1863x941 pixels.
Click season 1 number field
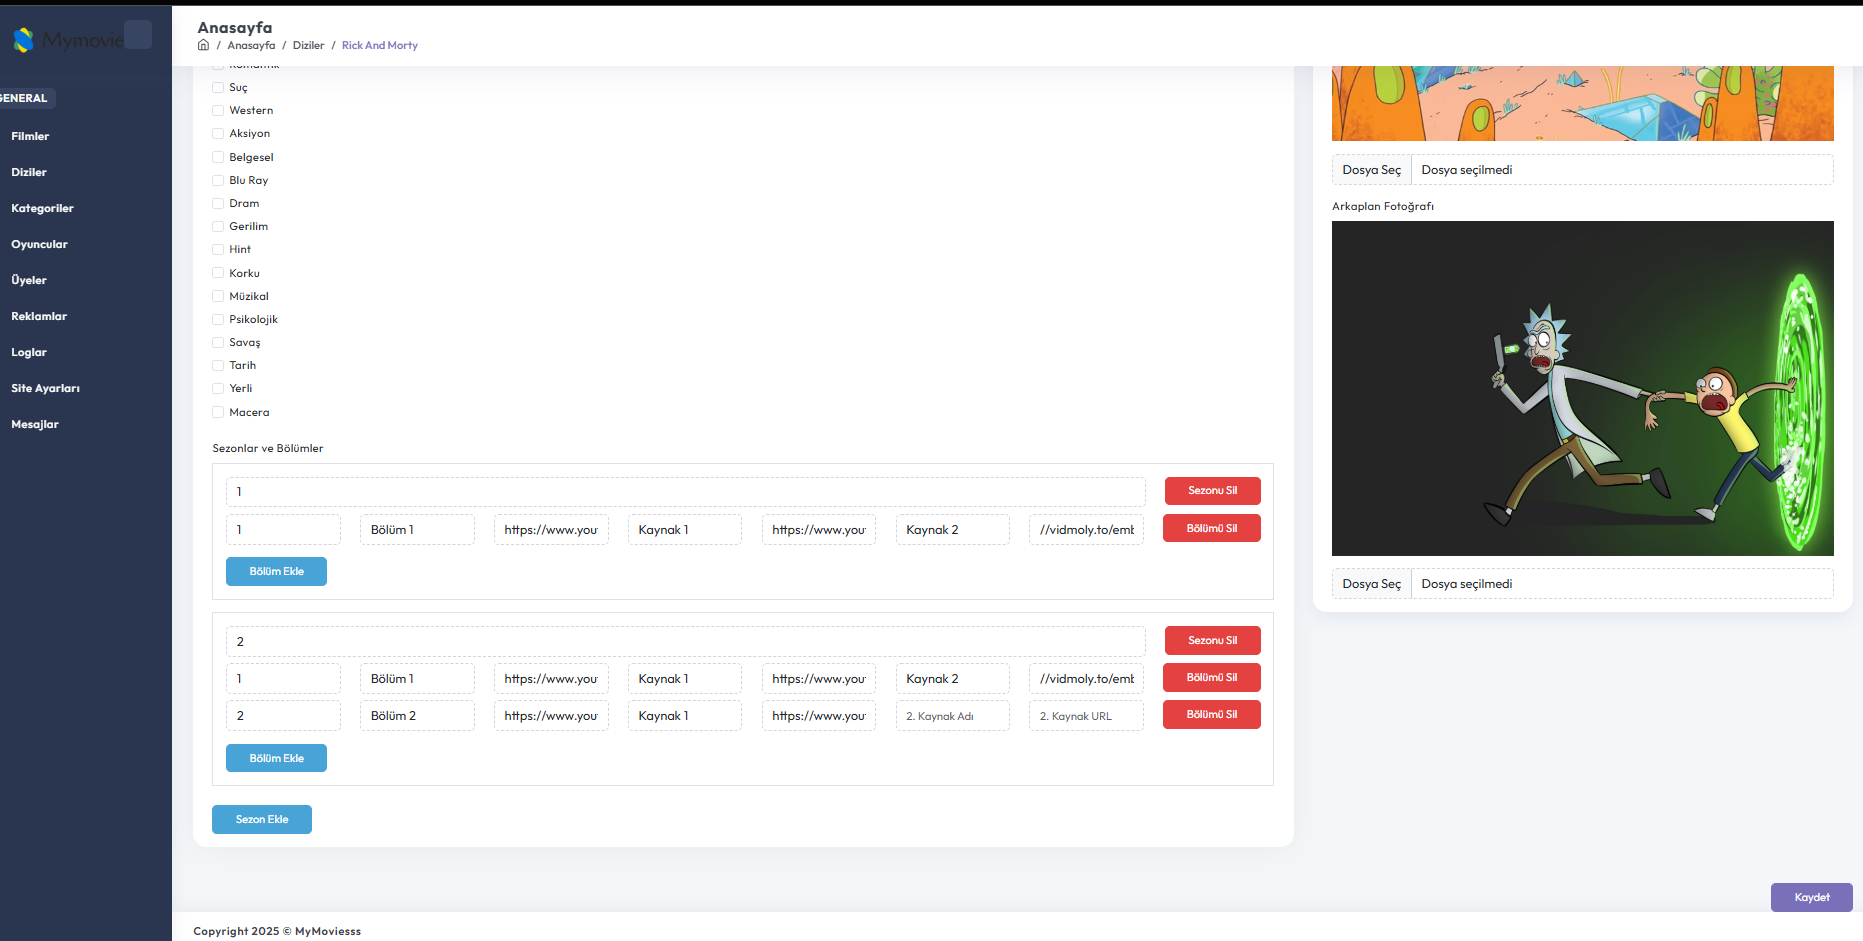(x=685, y=491)
